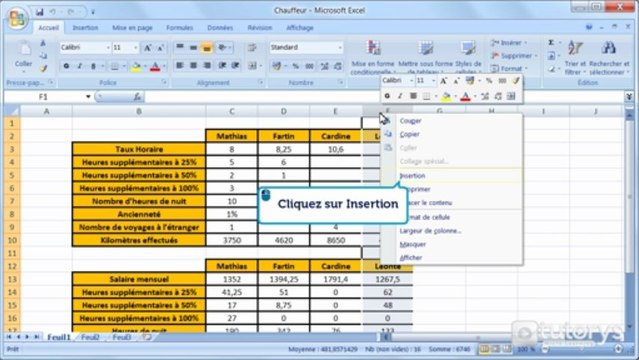Remove a decimal place in ribbon Nombre group
Image resolution: width=639 pixels, height=360 pixels.
[338, 66]
